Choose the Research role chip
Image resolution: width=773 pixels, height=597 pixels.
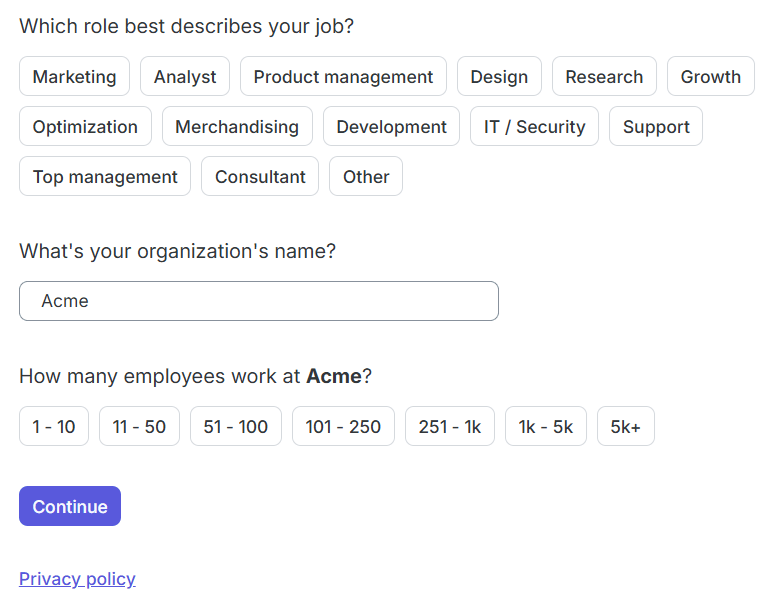click(604, 76)
